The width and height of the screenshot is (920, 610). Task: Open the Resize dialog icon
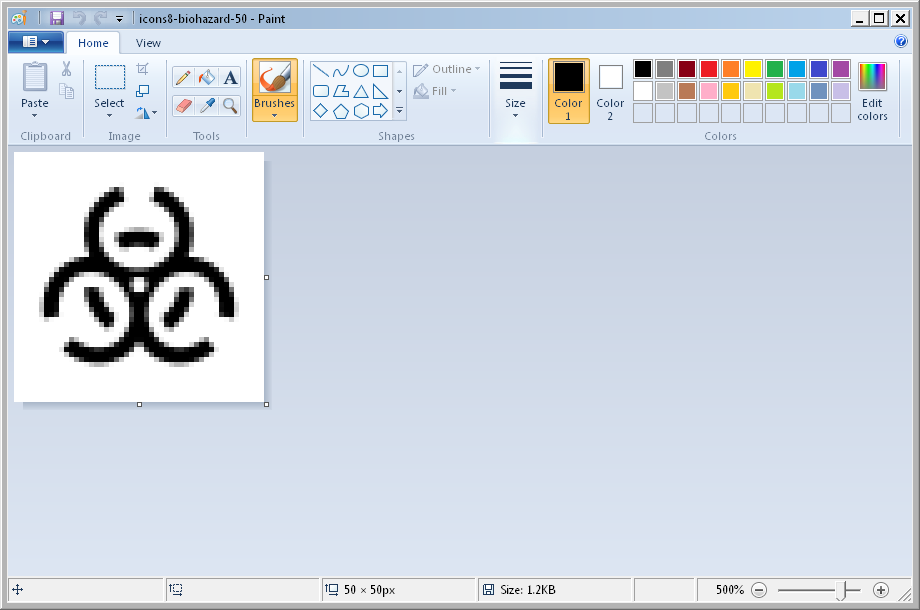(x=143, y=90)
